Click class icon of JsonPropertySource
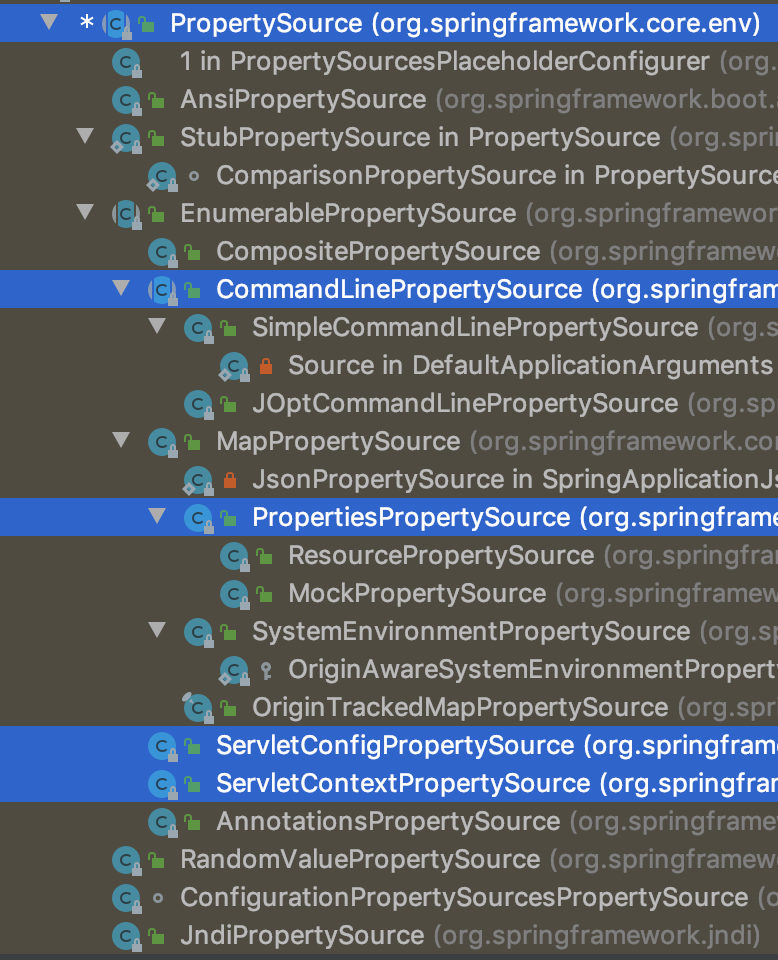 (x=198, y=480)
